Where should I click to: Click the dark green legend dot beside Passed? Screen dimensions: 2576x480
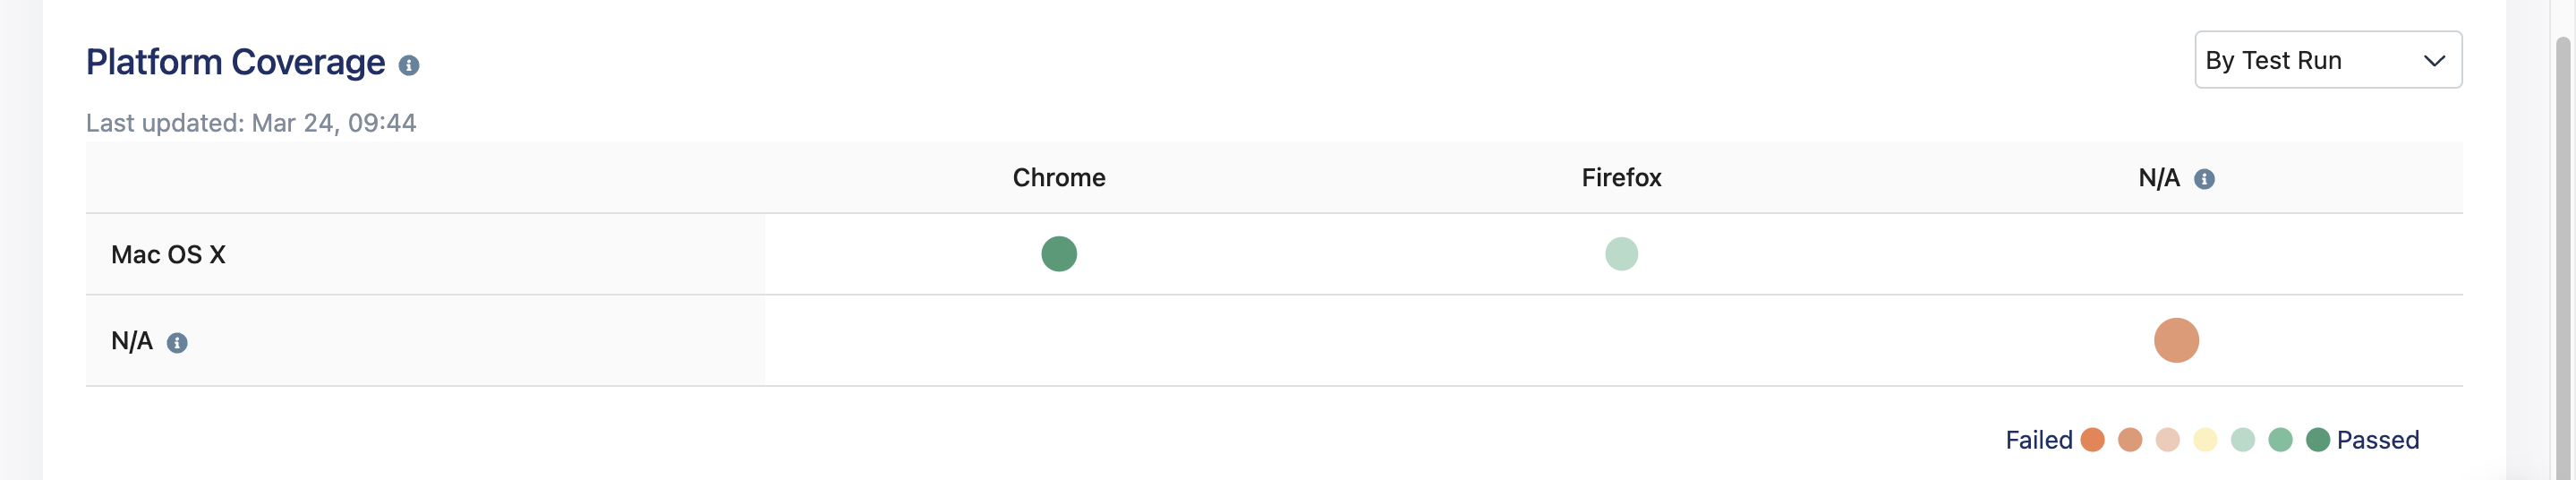pos(2317,440)
